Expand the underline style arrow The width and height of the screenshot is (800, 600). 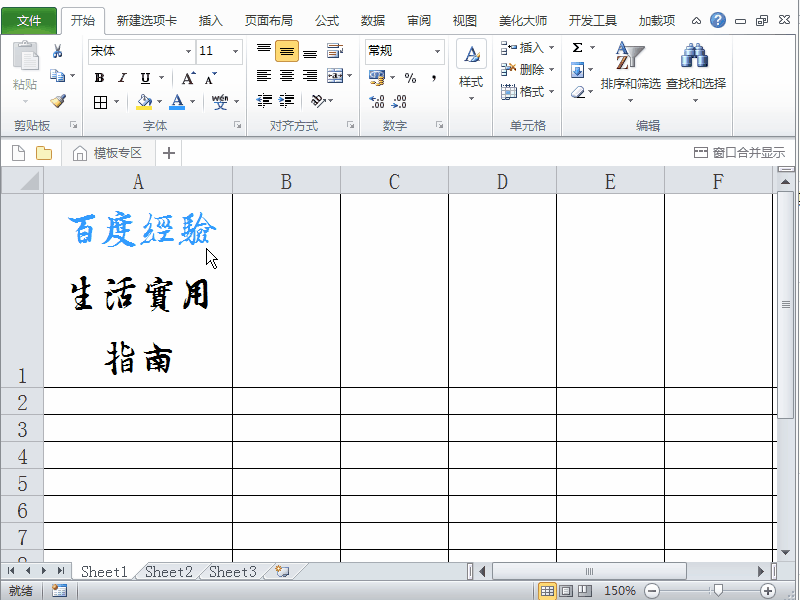coord(162,78)
